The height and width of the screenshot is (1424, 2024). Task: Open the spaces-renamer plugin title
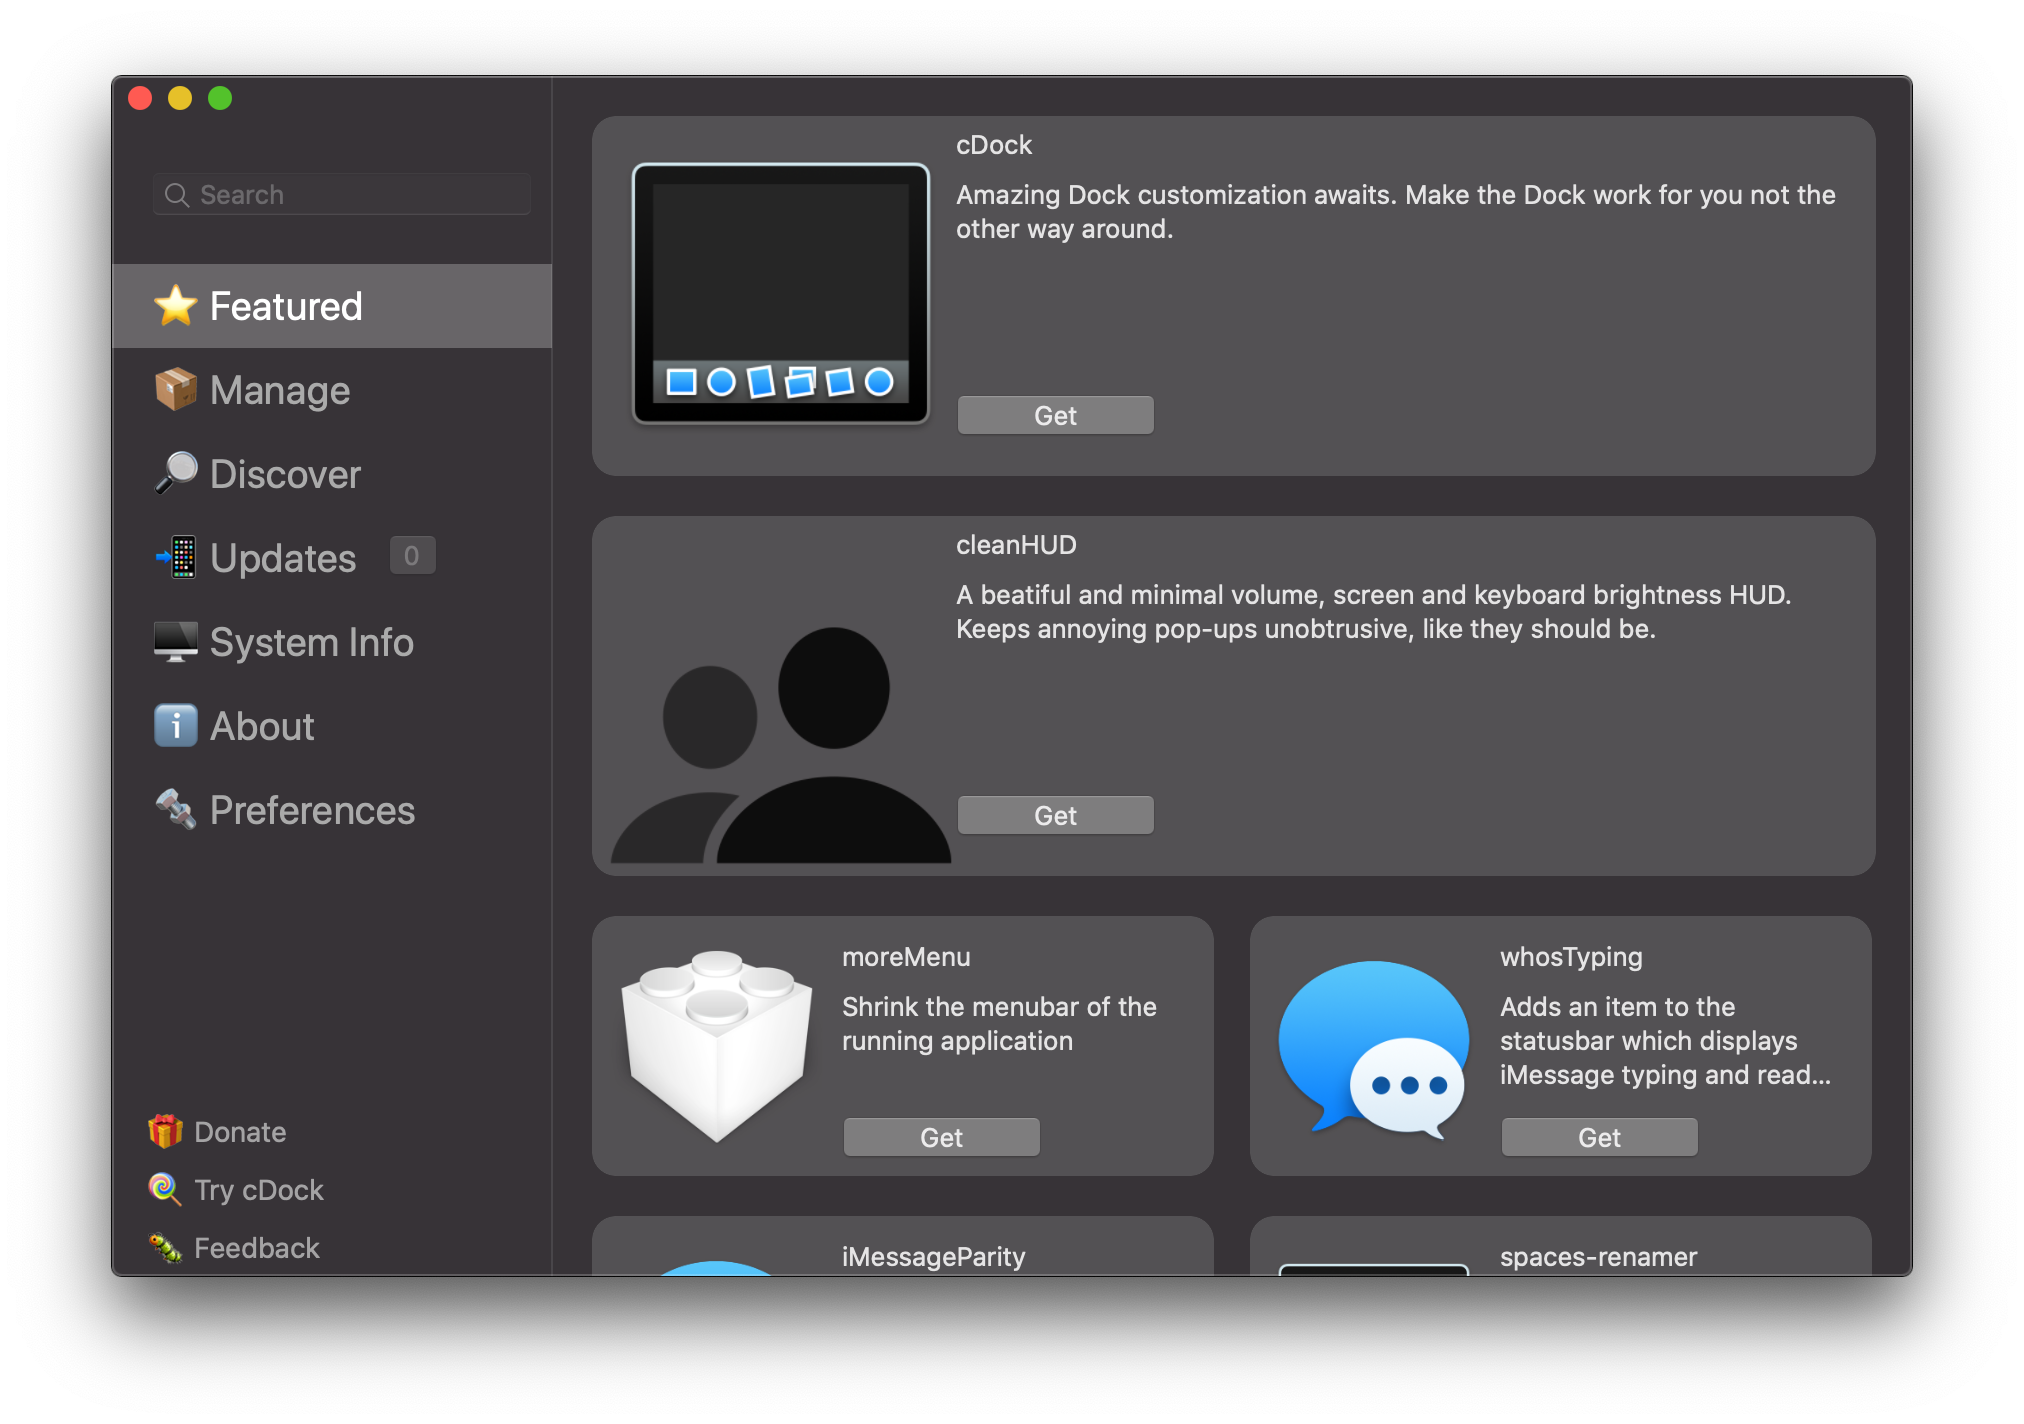[x=1598, y=1257]
